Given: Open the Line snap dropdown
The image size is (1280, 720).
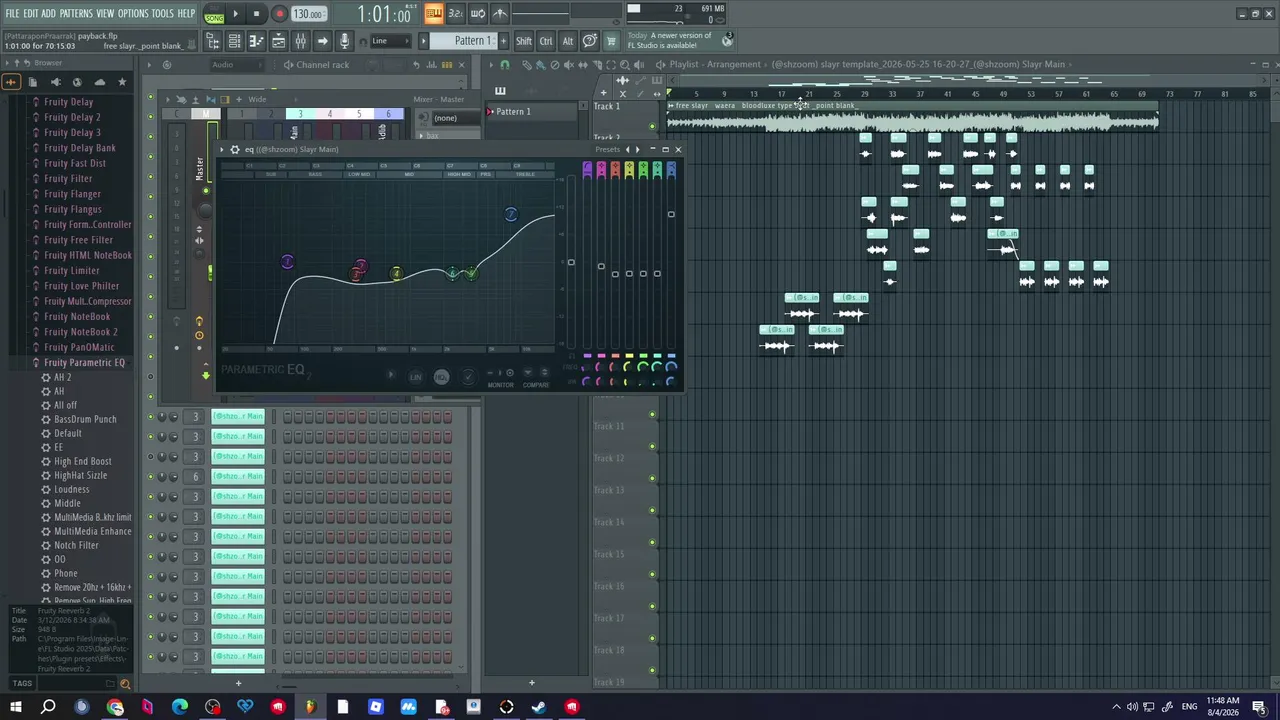Looking at the screenshot, I should [391, 41].
